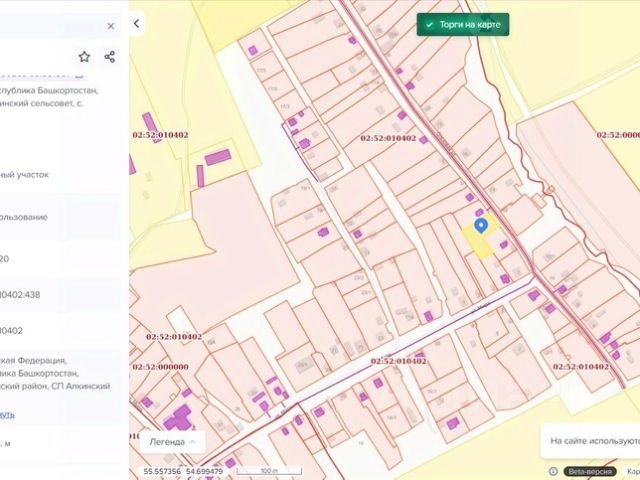640x480 pixels.
Task: Click the cadastral number ending 10402:438
Action: click(20, 295)
